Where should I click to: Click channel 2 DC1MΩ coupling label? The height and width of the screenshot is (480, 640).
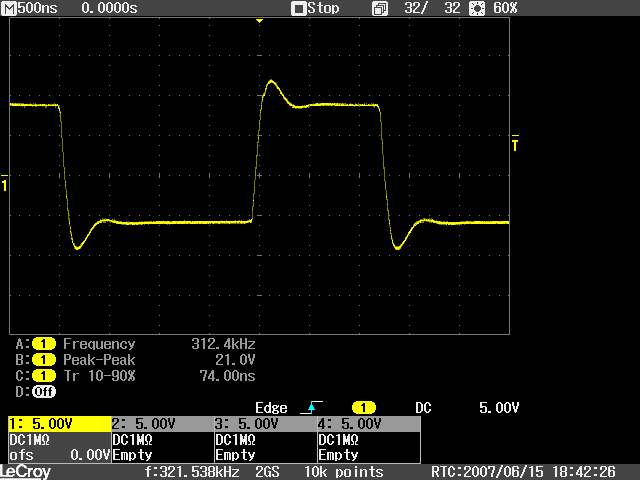(x=132, y=440)
